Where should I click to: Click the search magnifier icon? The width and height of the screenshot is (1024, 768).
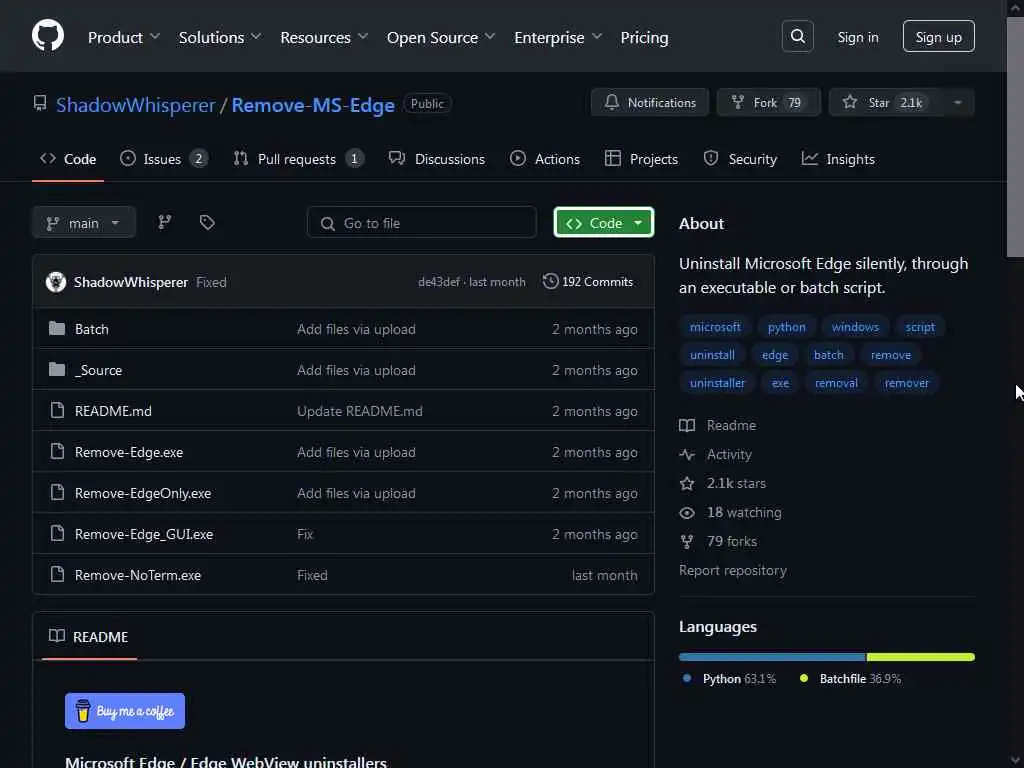coord(797,36)
